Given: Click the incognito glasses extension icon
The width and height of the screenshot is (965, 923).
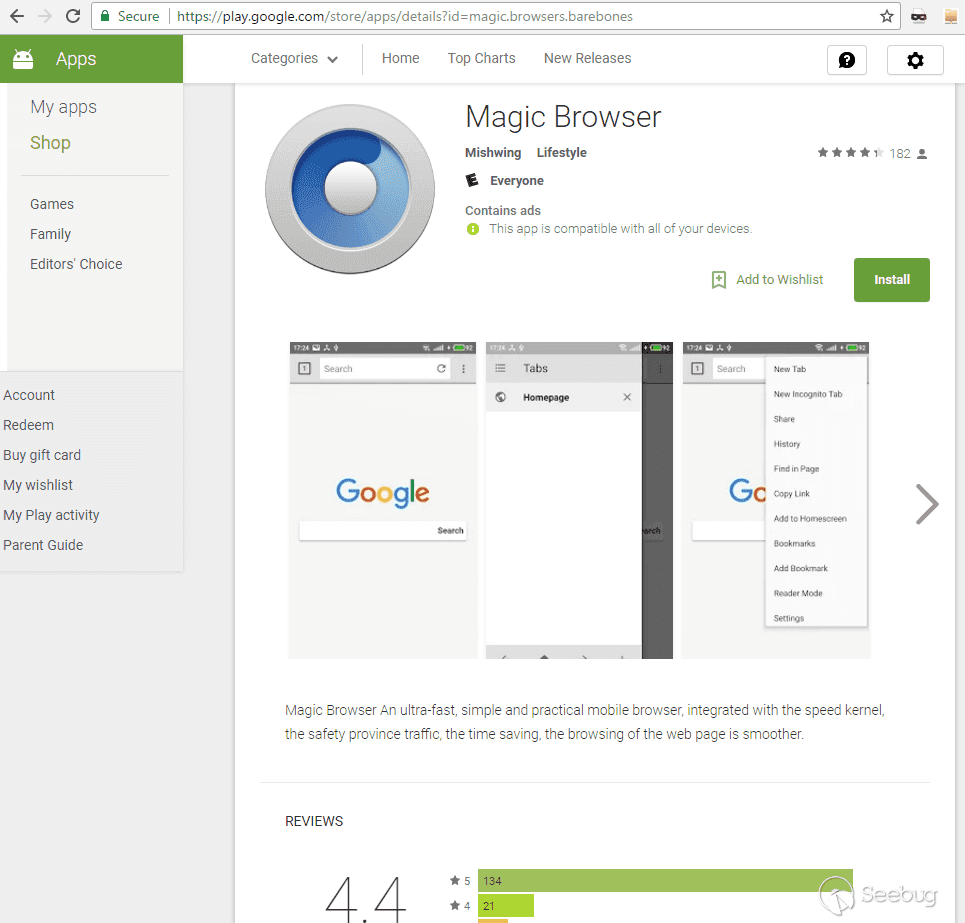Looking at the screenshot, I should (918, 17).
